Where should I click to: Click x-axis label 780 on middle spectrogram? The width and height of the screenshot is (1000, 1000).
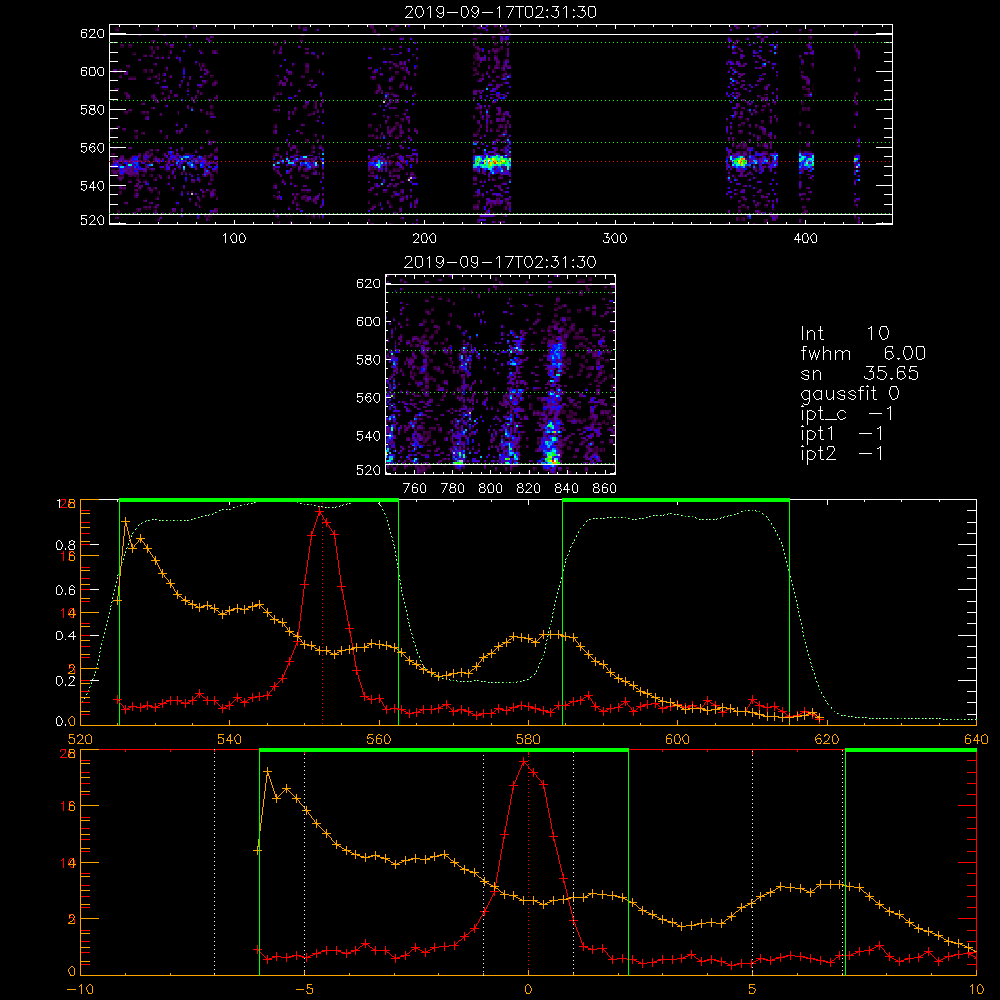click(453, 489)
